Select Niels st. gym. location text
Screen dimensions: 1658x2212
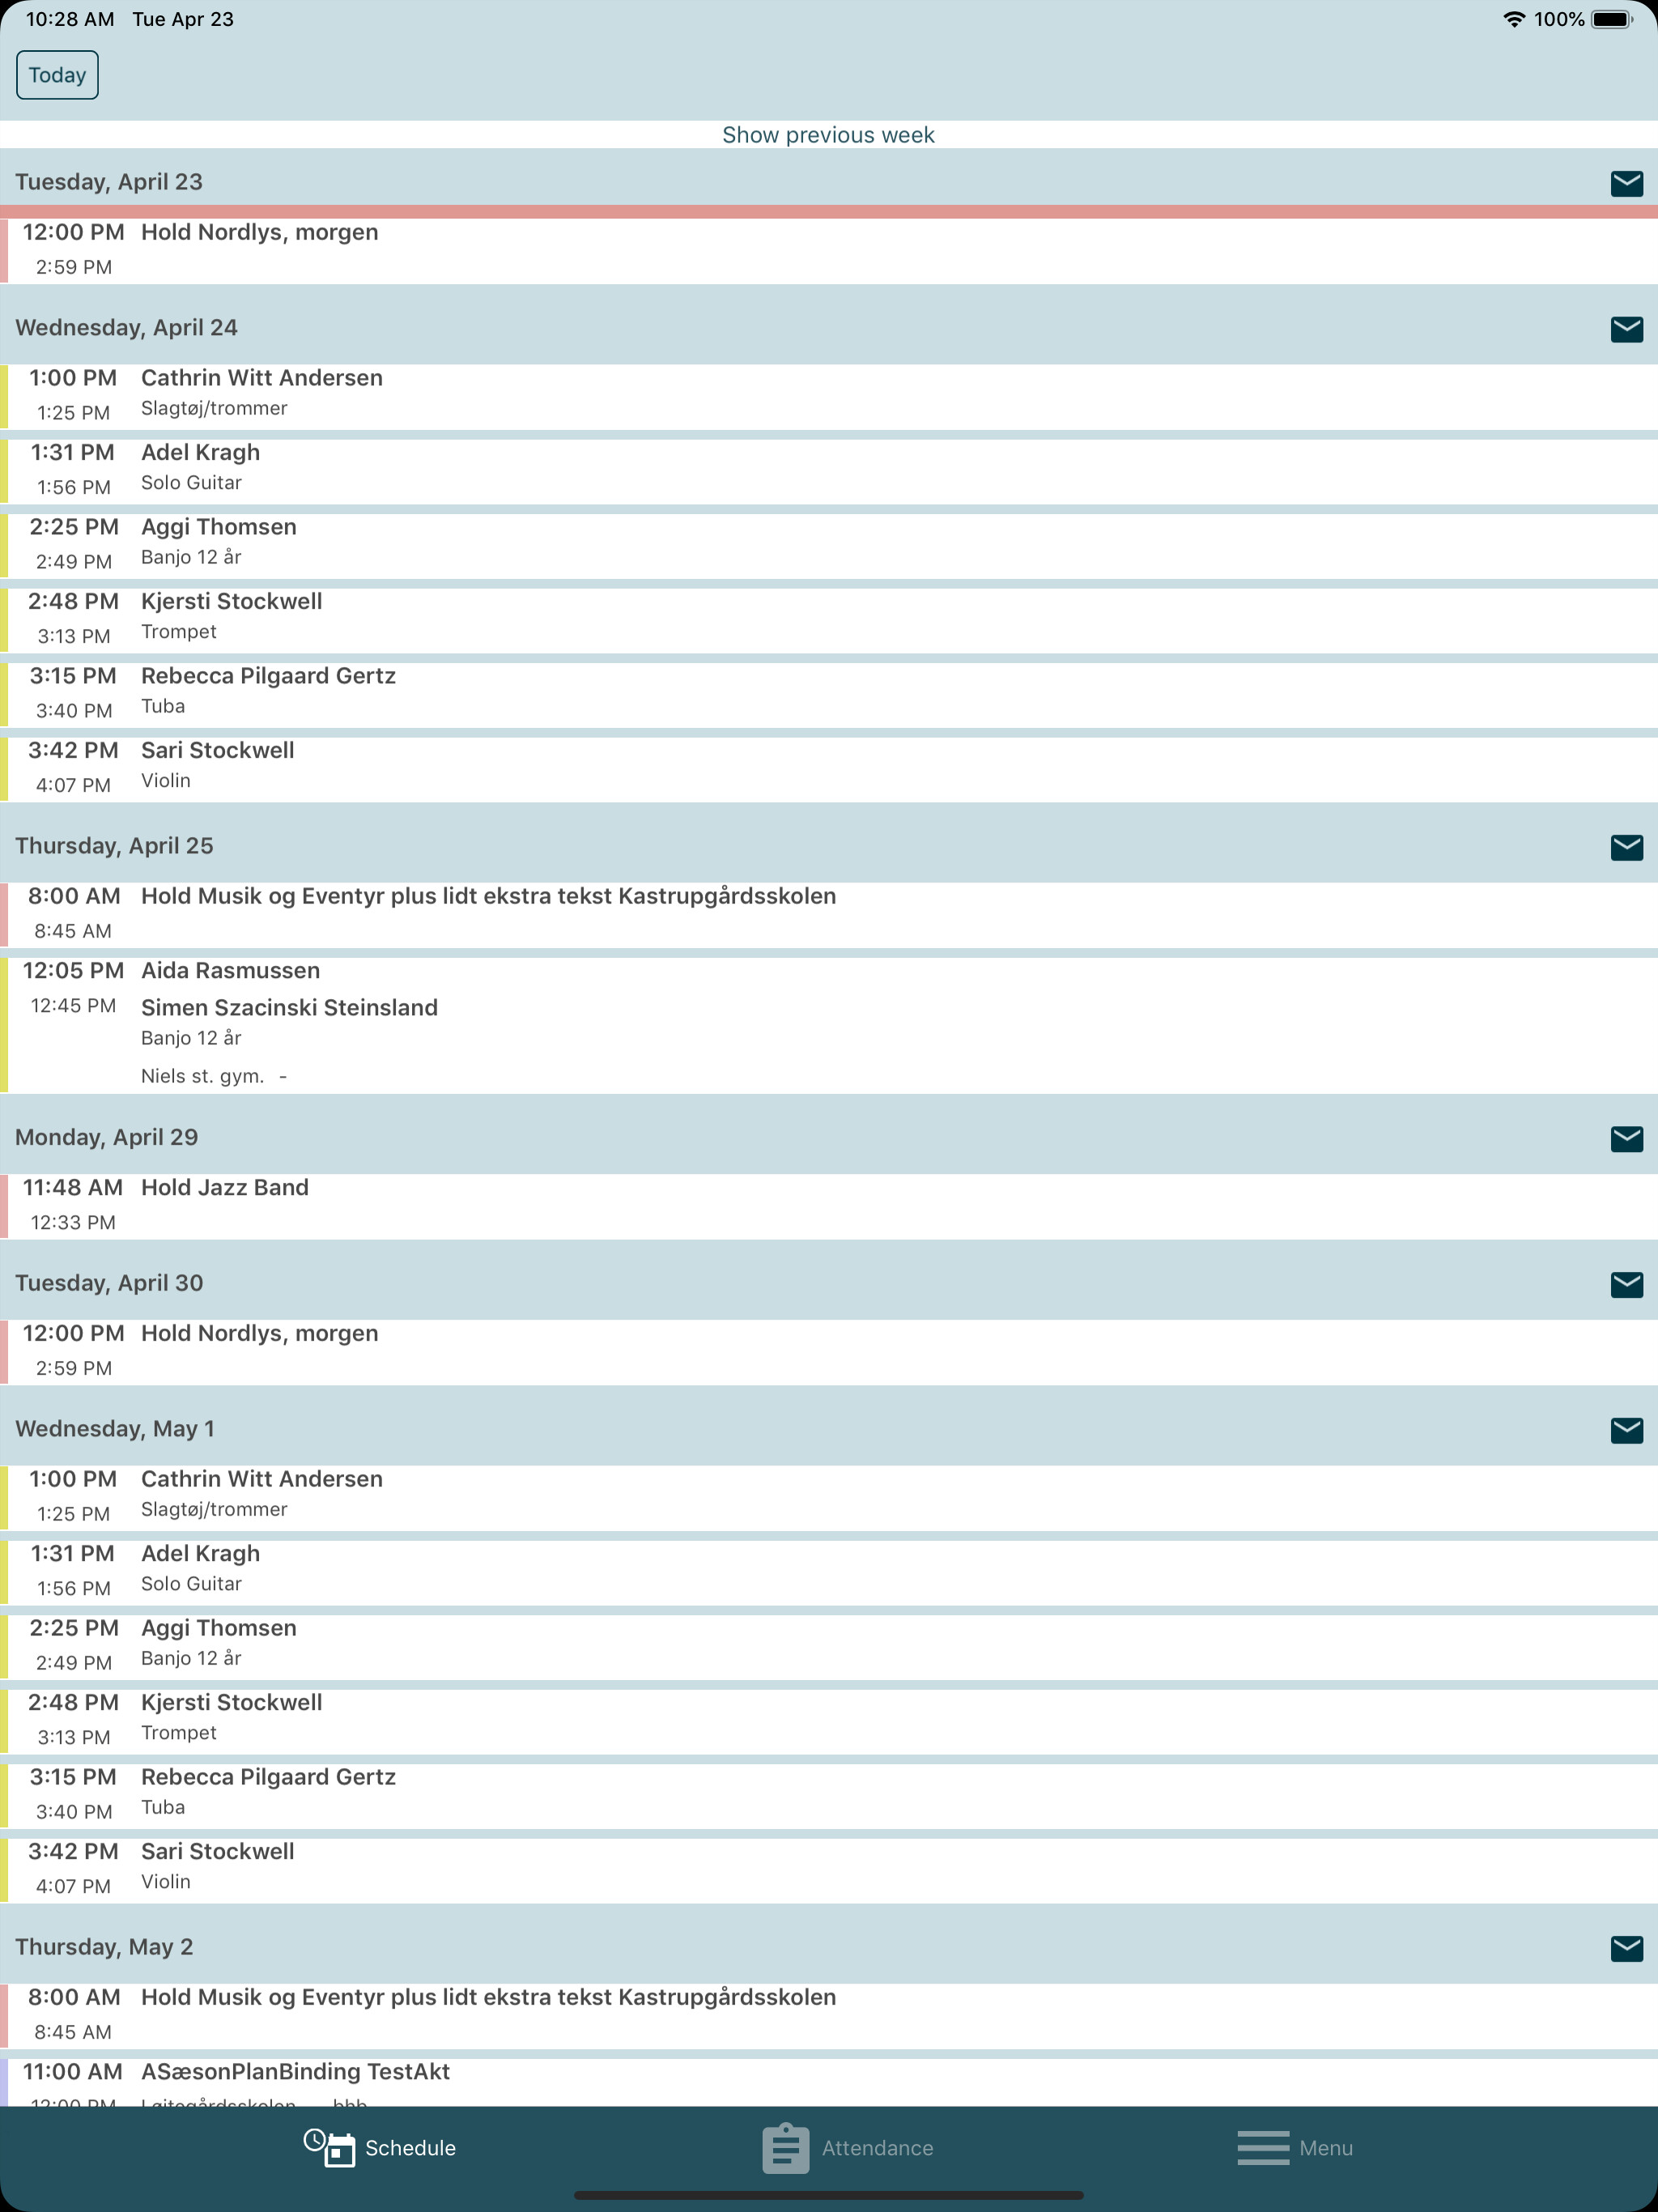202,1077
